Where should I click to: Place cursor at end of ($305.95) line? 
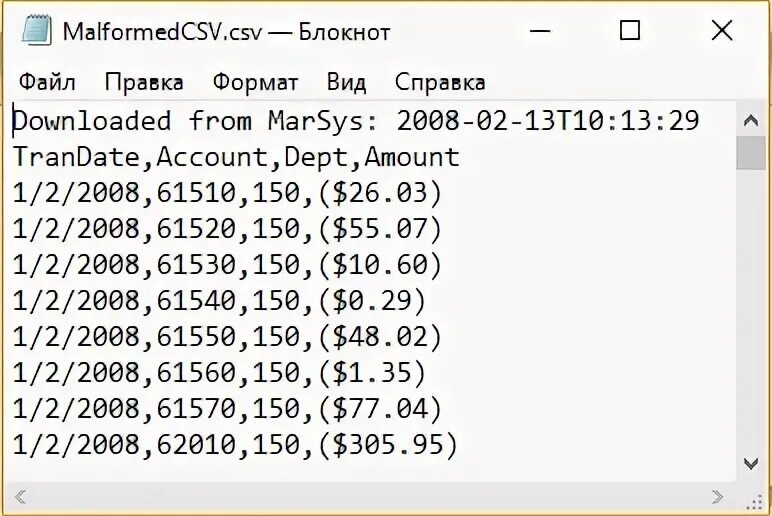pyautogui.click(x=459, y=444)
